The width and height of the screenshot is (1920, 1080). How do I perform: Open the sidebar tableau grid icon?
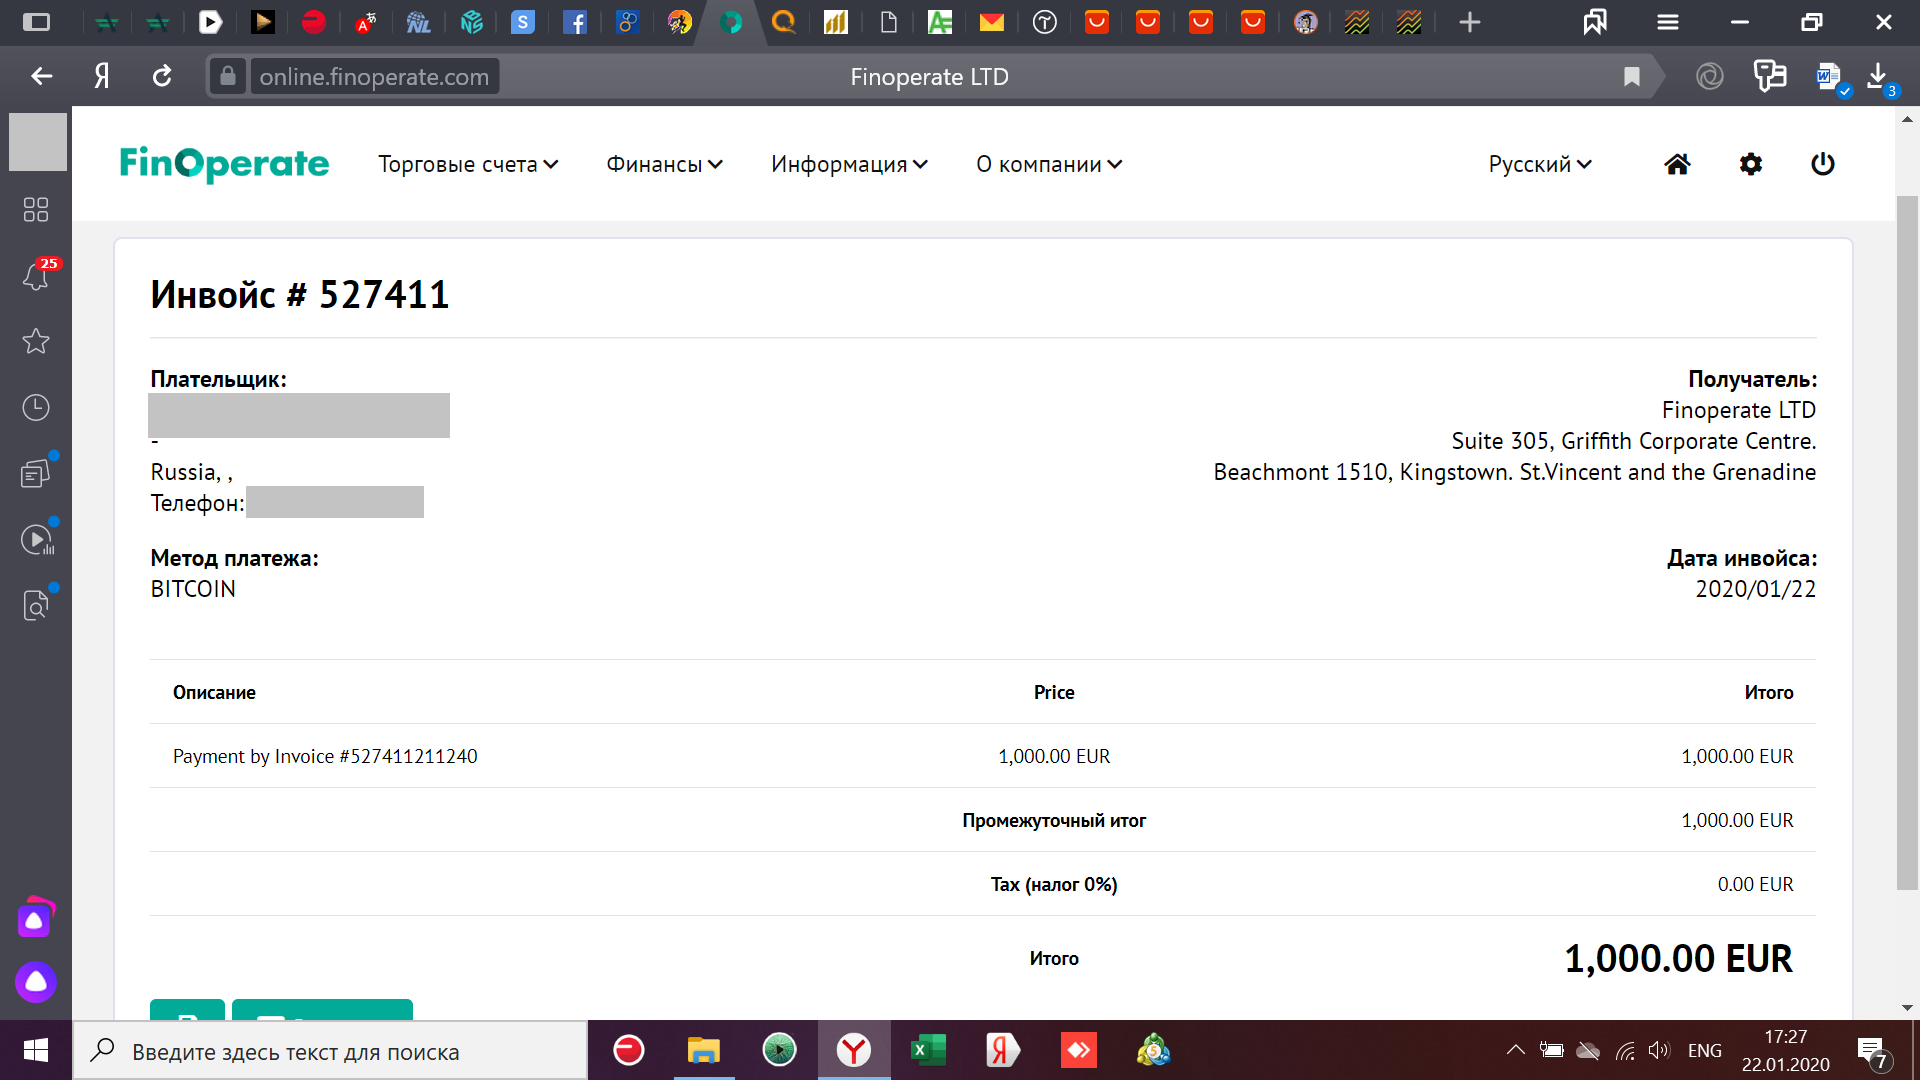(x=36, y=209)
